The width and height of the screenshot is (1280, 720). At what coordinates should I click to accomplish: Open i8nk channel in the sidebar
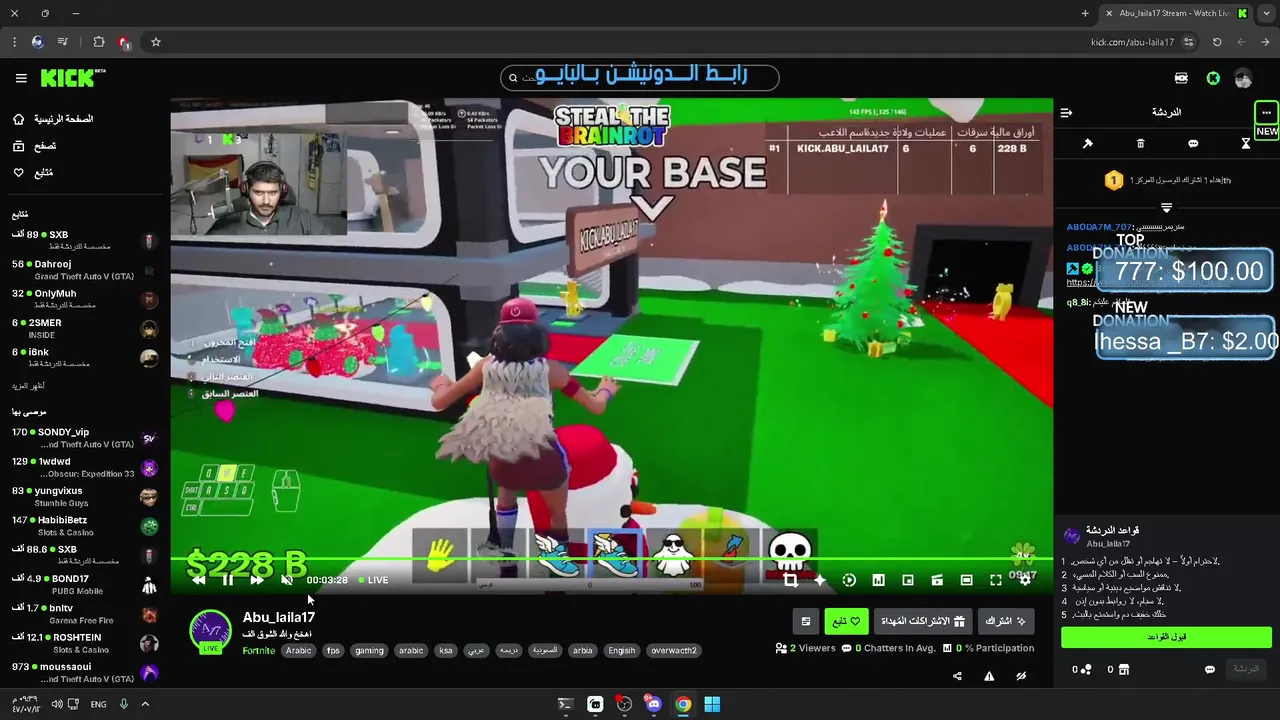click(84, 357)
